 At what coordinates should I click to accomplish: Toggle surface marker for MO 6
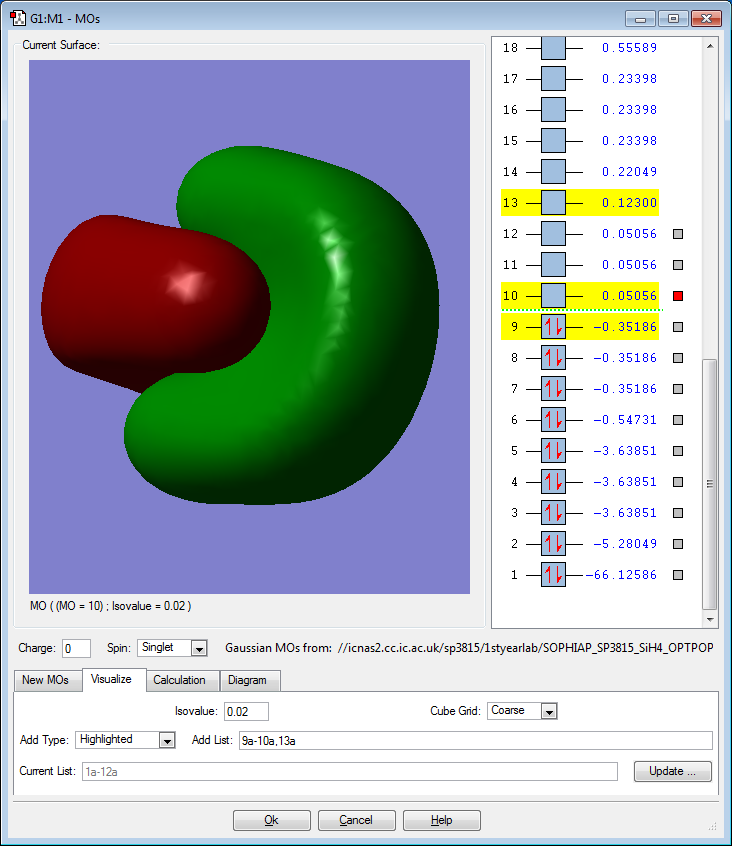[x=678, y=420]
